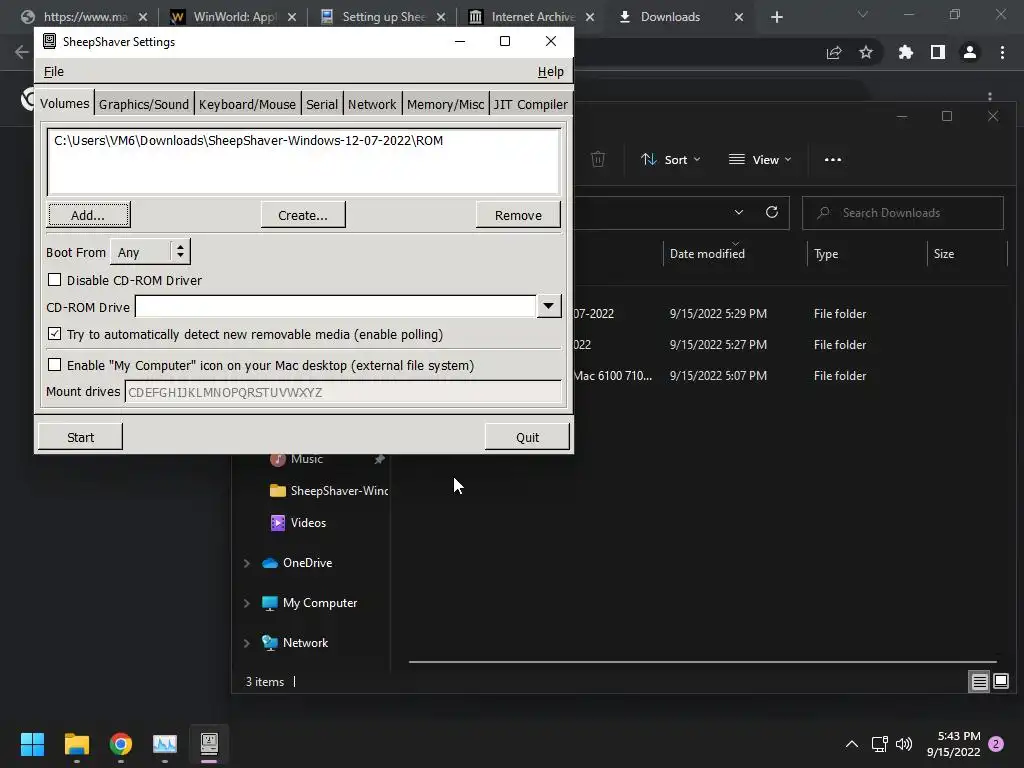Image resolution: width=1024 pixels, height=768 pixels.
Task: Expand the address bar history dropdown
Action: [x=739, y=212]
